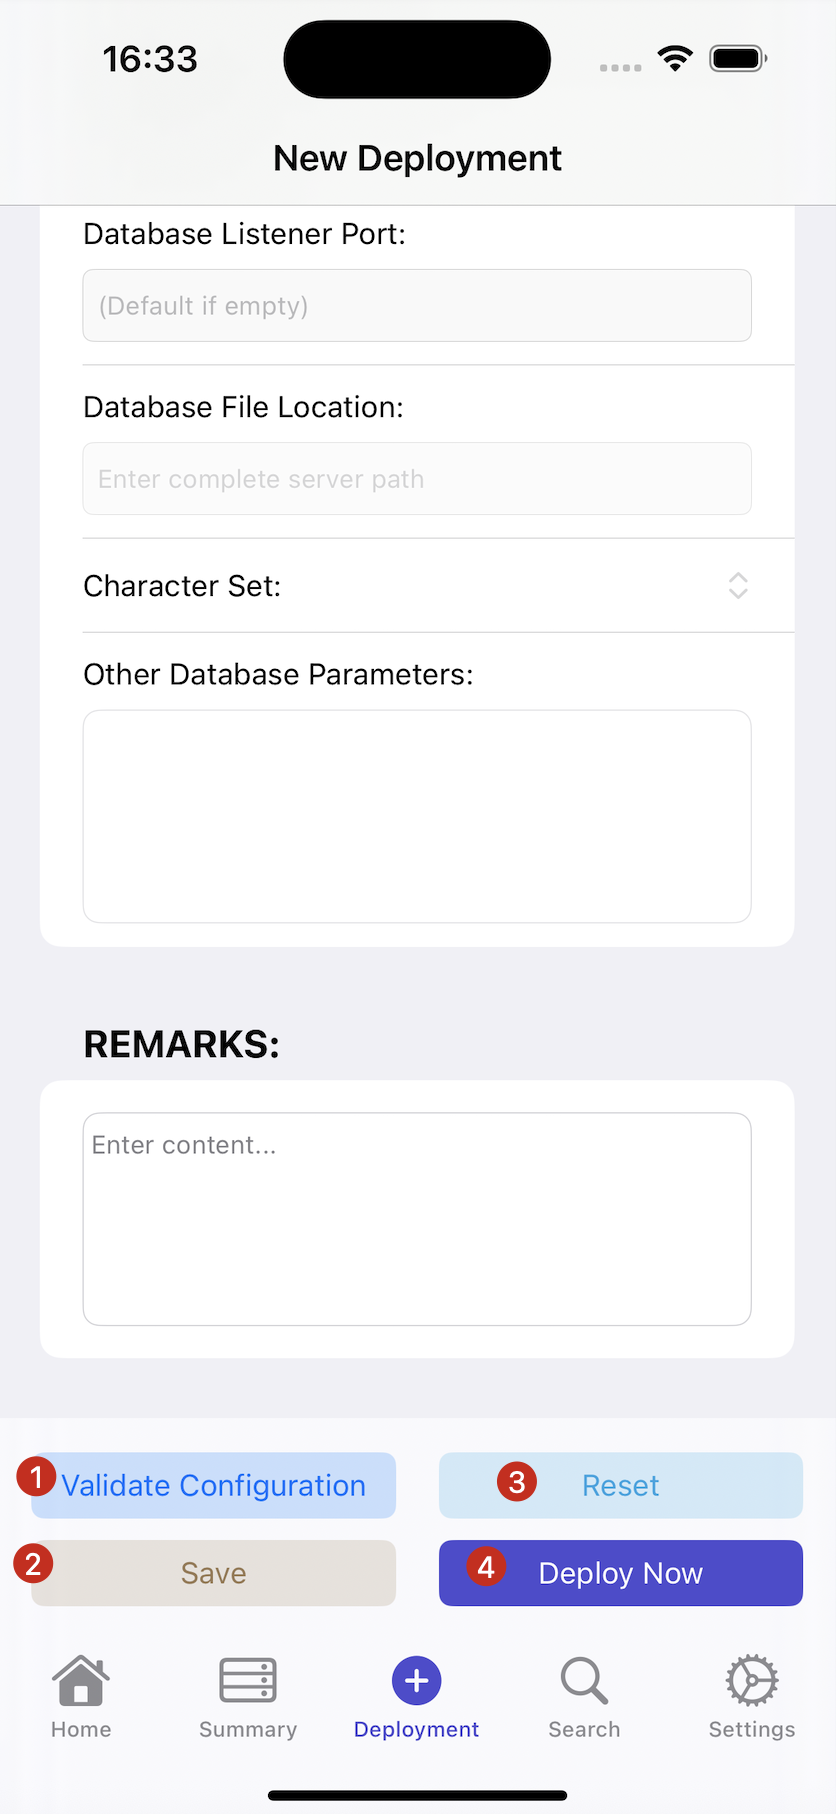Click the Reset button
Screen dimensions: 836x1814
click(x=621, y=1486)
